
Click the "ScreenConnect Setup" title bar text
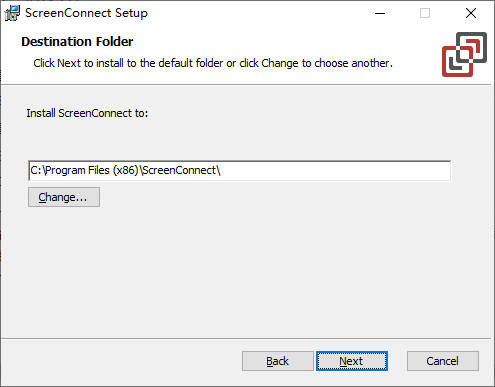(x=86, y=13)
